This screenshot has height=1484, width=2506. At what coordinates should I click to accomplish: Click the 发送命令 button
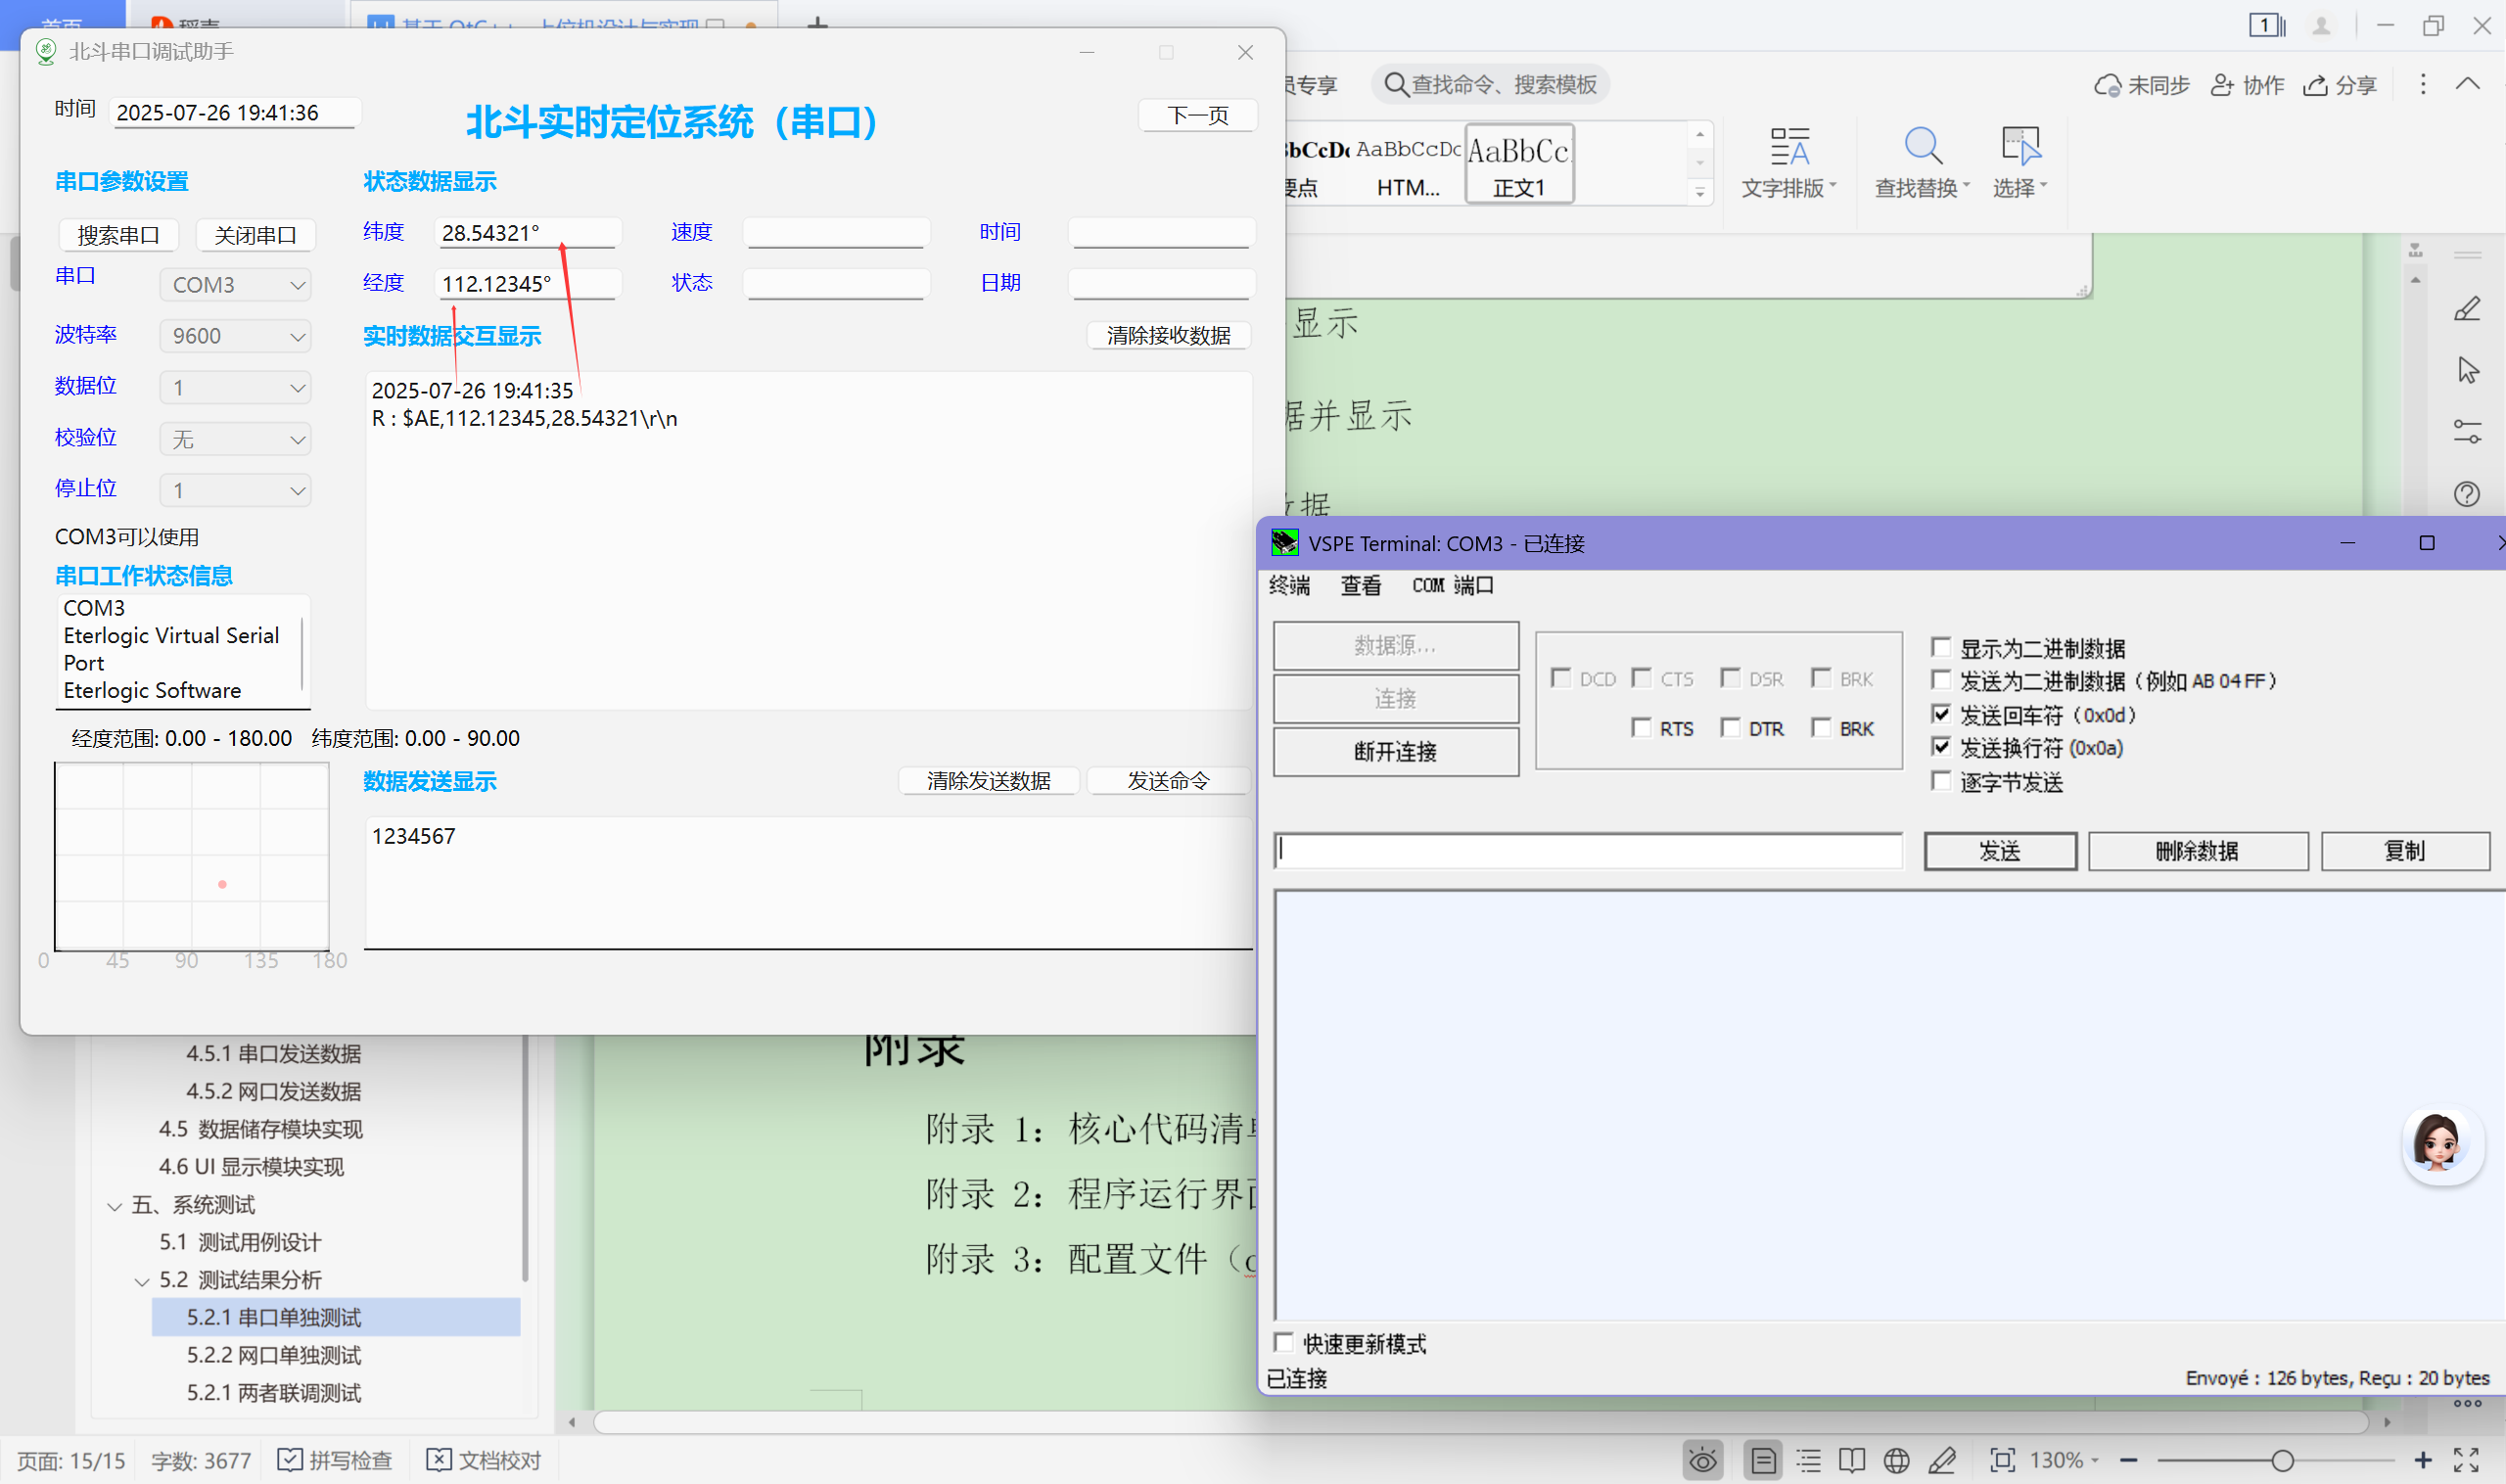tap(1167, 780)
